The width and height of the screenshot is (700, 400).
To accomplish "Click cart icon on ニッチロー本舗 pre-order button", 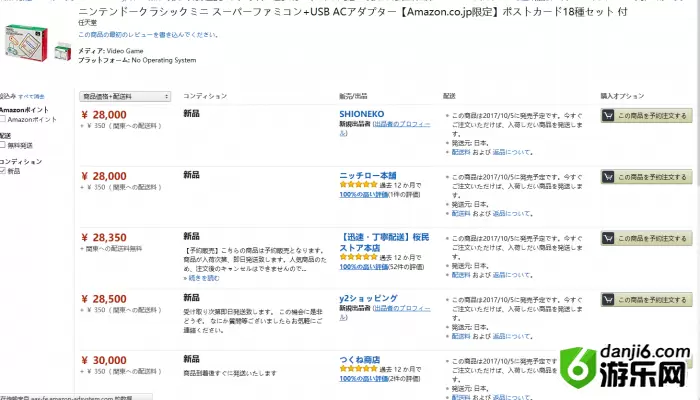I will [608, 177].
